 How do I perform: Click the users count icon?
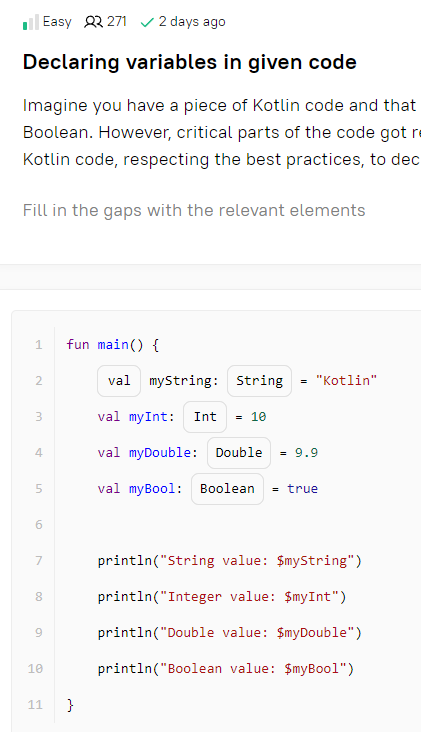[93, 22]
